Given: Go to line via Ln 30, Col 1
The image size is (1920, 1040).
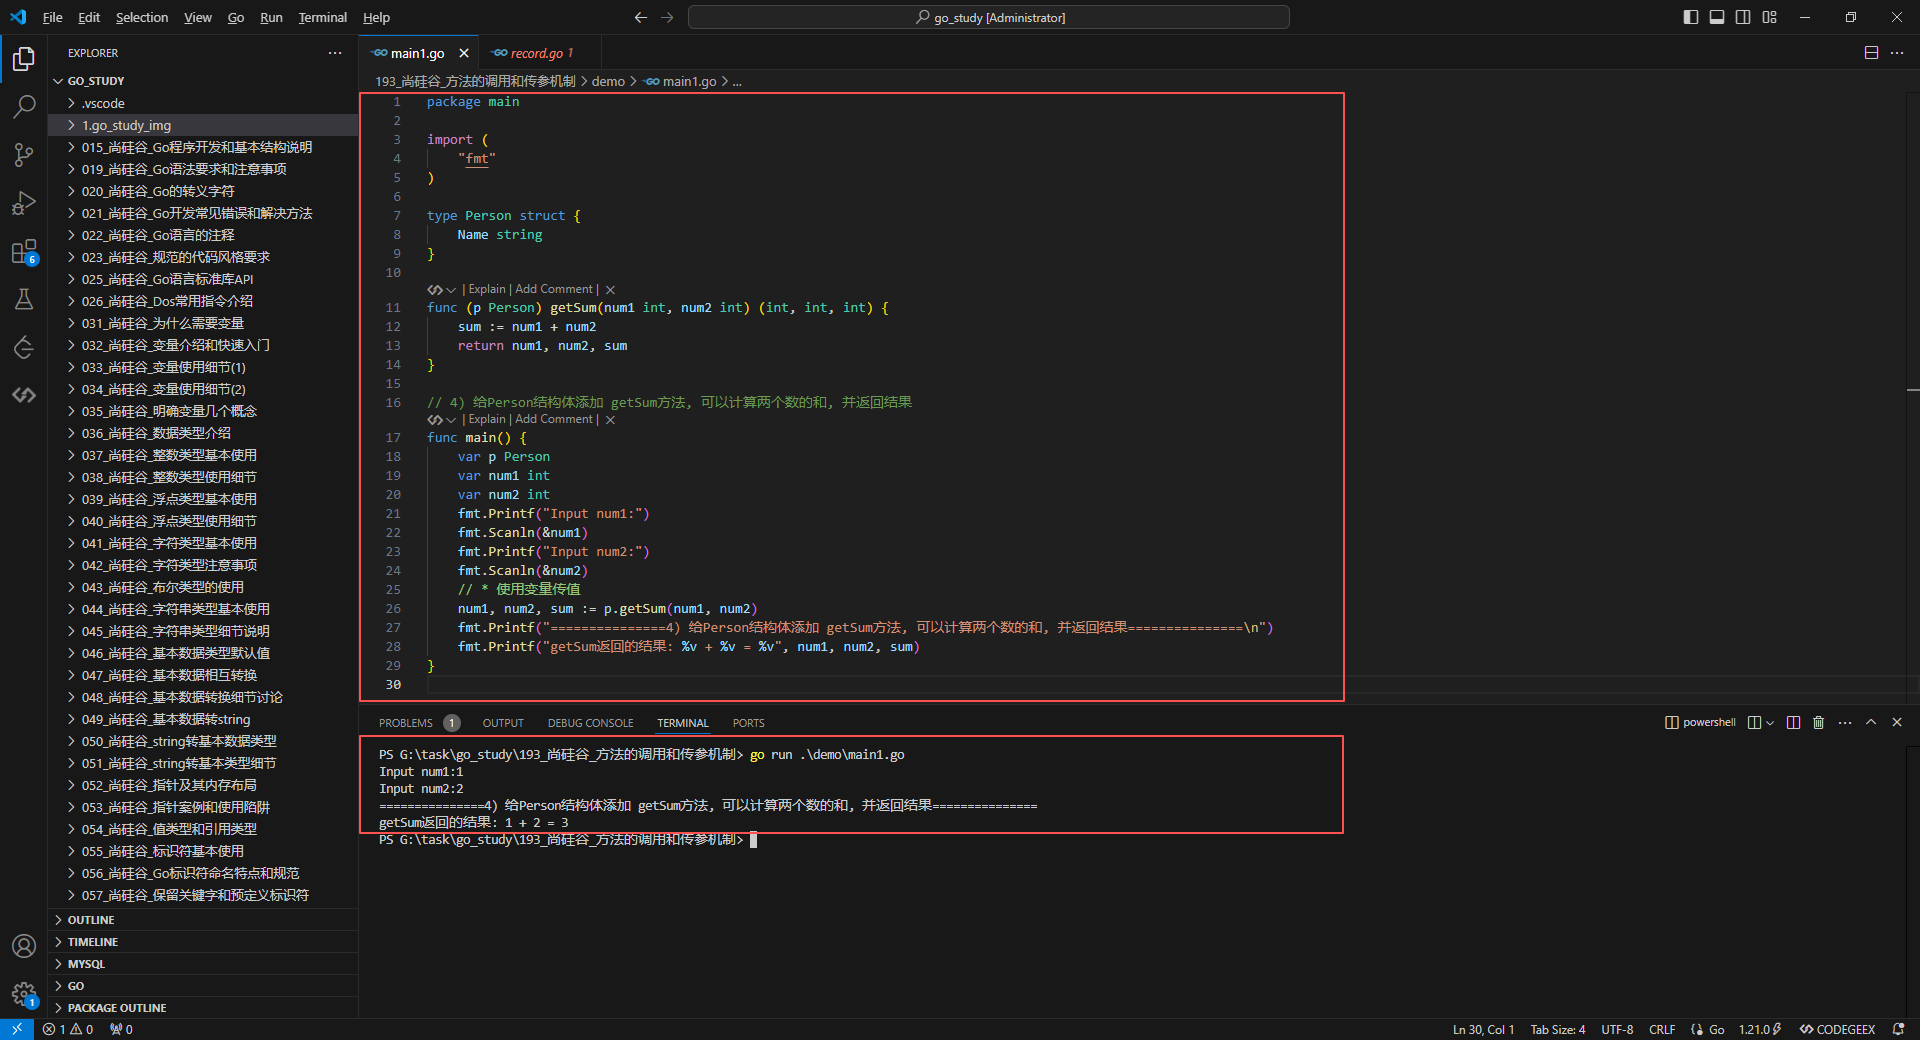Looking at the screenshot, I should [1483, 1029].
